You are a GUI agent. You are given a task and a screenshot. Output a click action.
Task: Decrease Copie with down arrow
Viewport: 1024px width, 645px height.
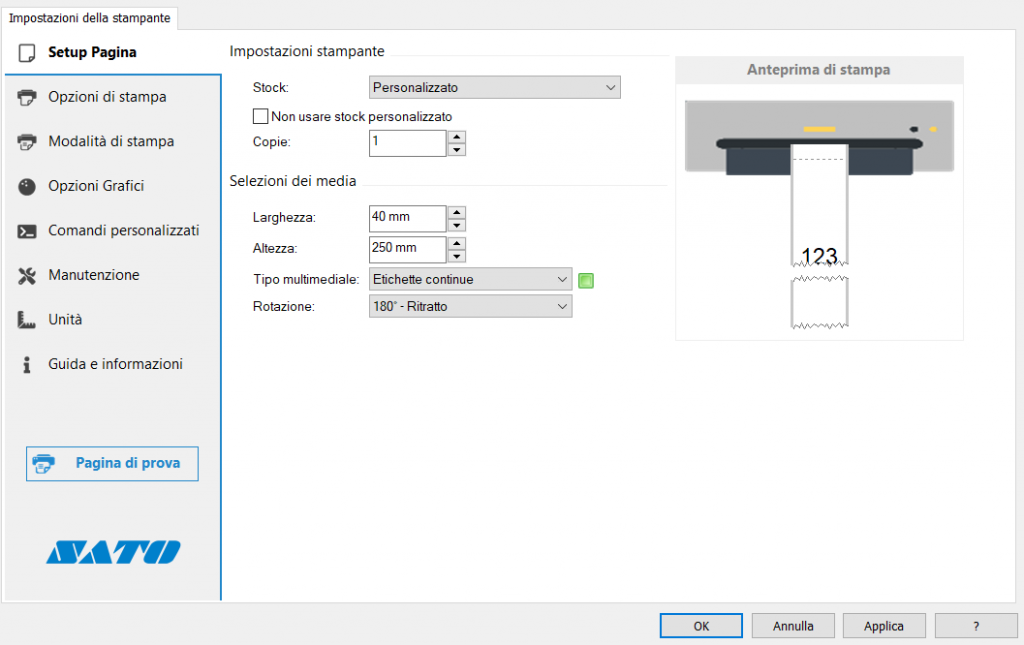[457, 150]
